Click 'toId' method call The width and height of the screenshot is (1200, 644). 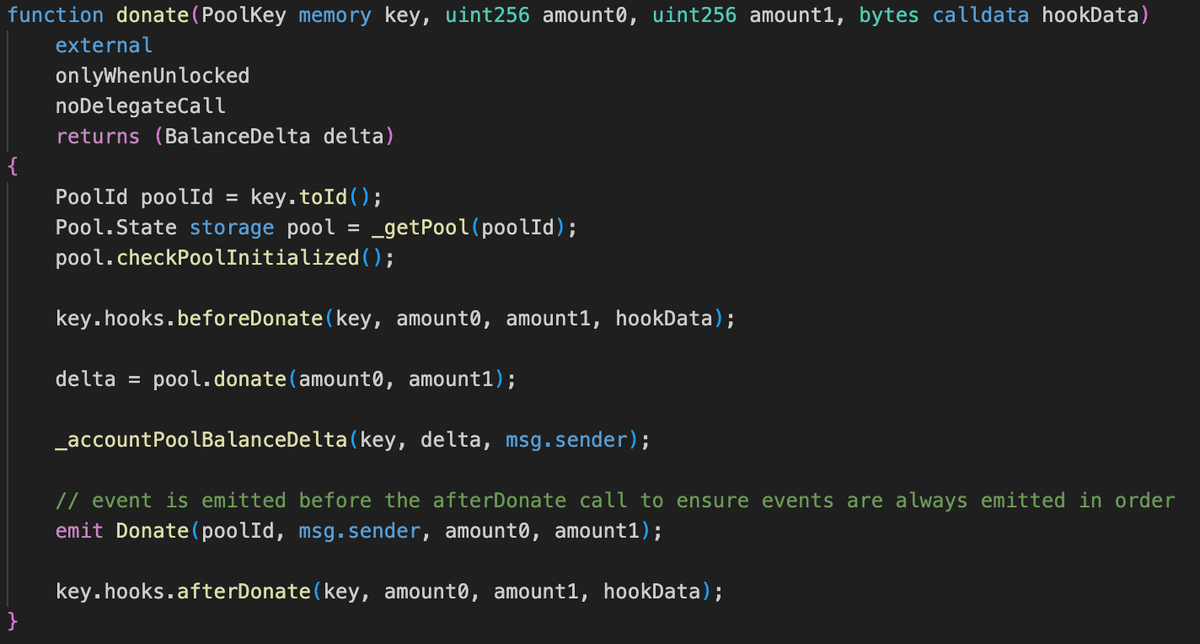click(x=323, y=197)
